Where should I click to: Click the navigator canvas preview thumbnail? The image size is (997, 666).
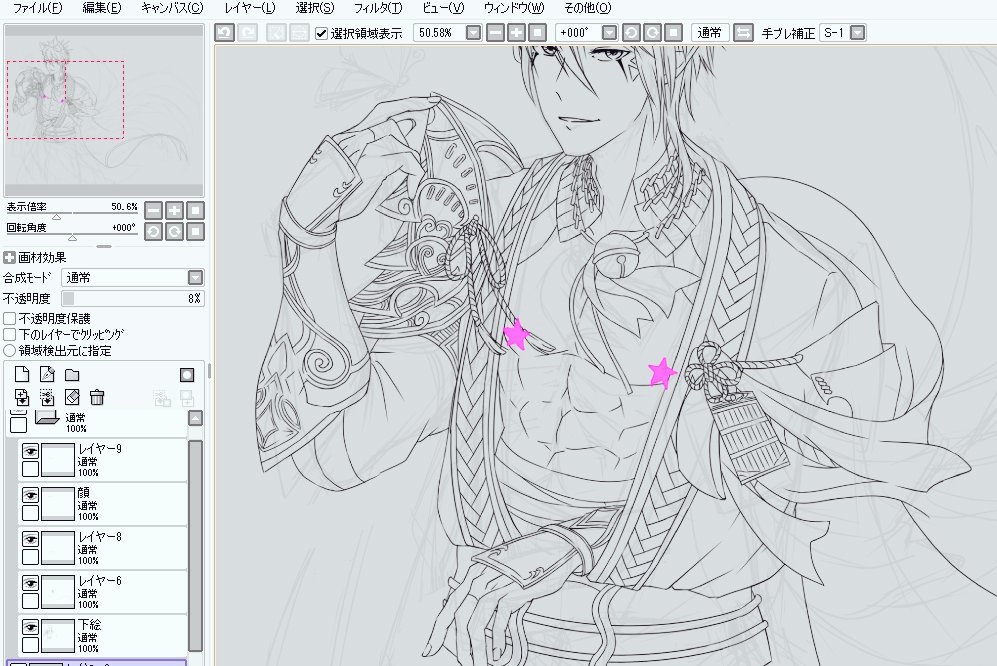pyautogui.click(x=104, y=110)
